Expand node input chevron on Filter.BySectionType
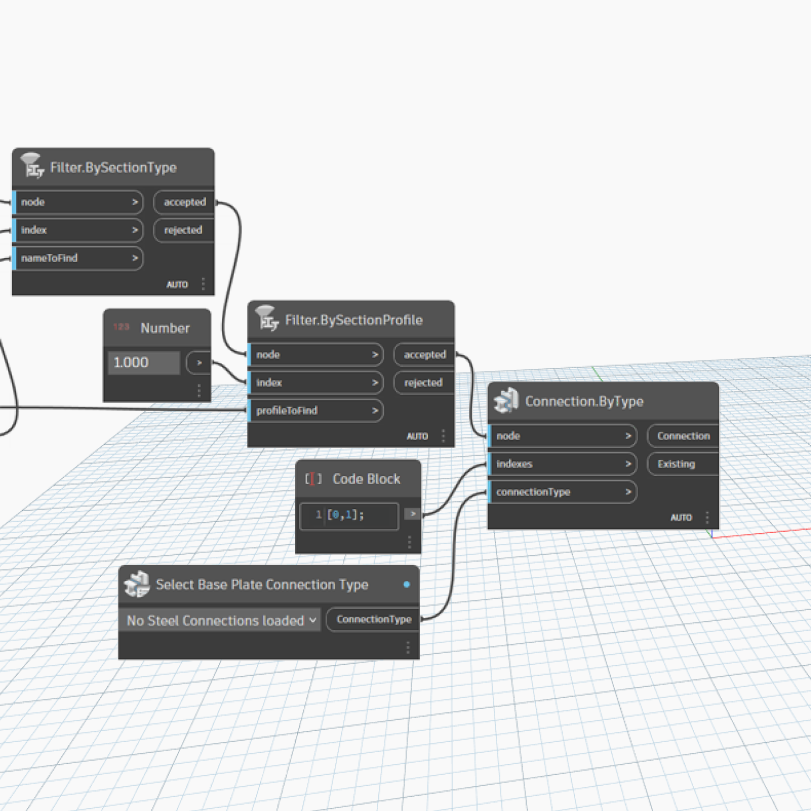Image resolution: width=811 pixels, height=811 pixels. point(135,202)
